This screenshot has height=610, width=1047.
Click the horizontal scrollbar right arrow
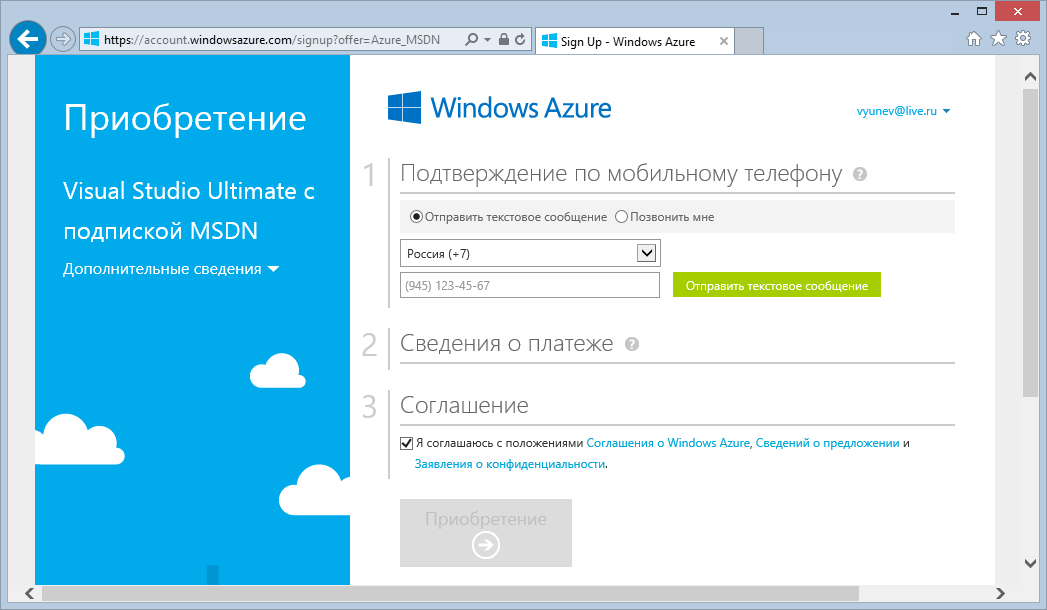tap(1000, 593)
